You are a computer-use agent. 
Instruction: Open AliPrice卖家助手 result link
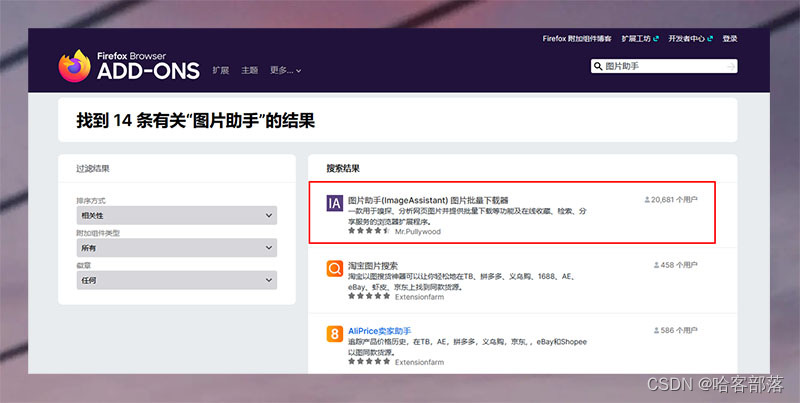pyautogui.click(x=380, y=331)
